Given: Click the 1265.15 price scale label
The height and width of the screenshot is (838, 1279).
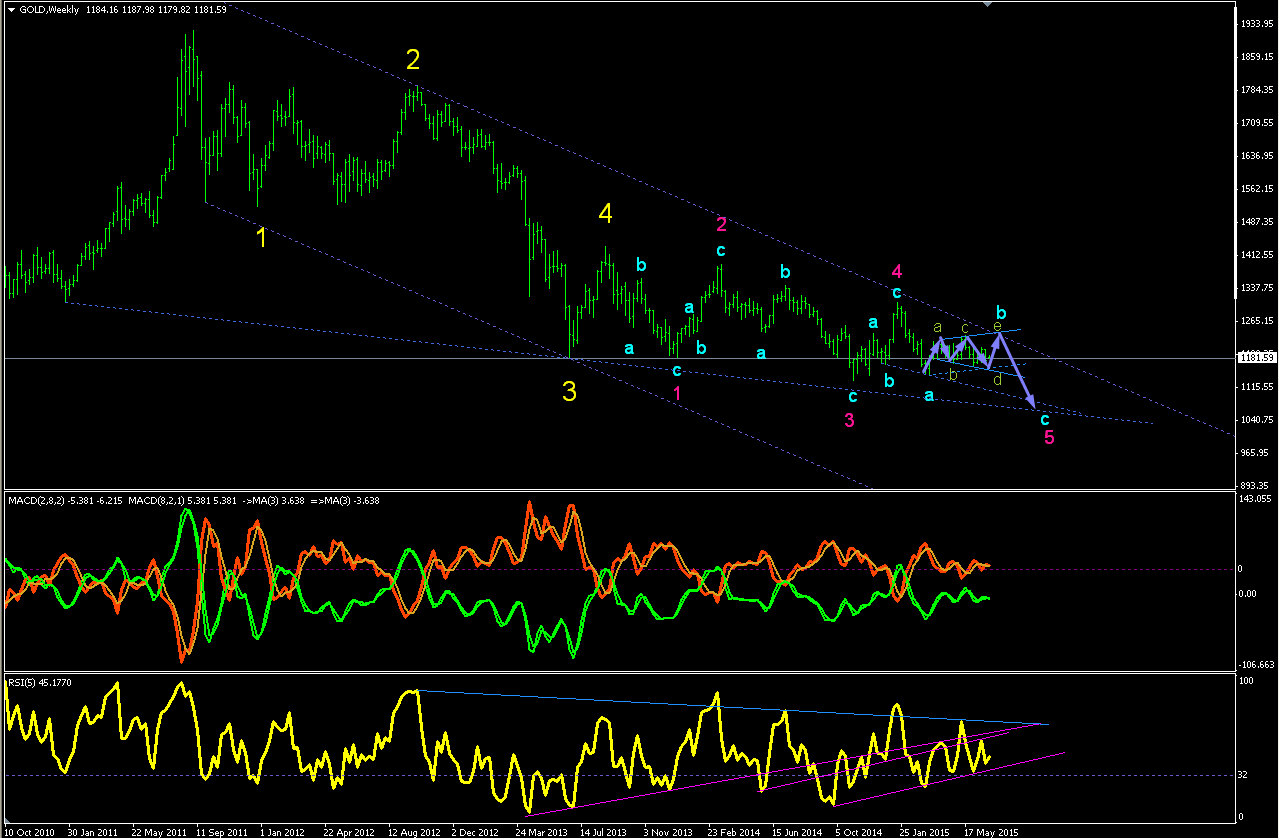Looking at the screenshot, I should [1258, 321].
